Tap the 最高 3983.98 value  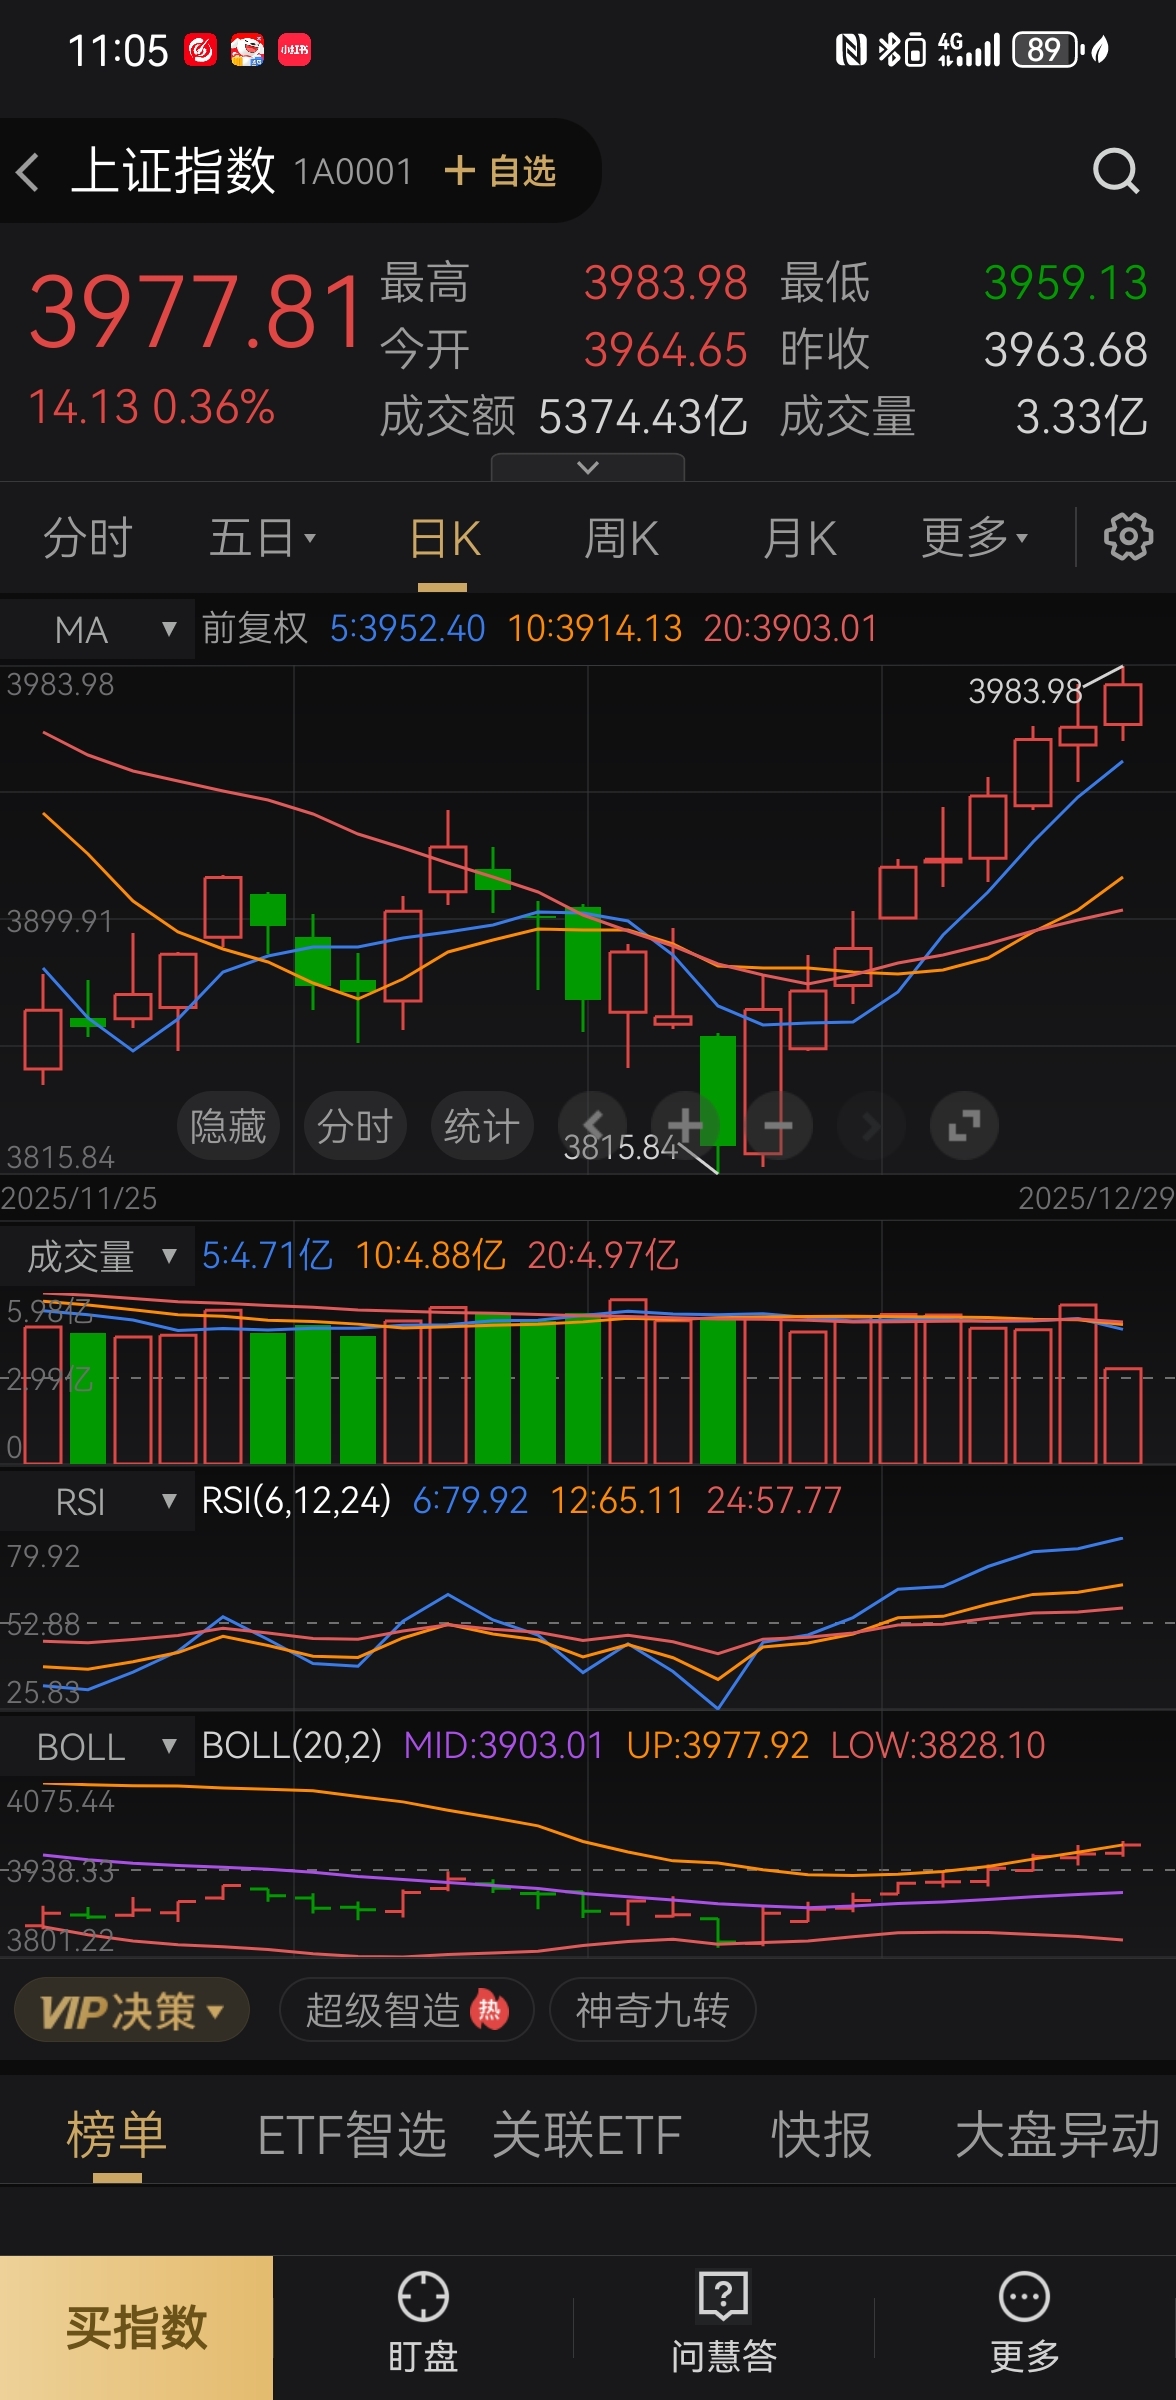pos(665,283)
